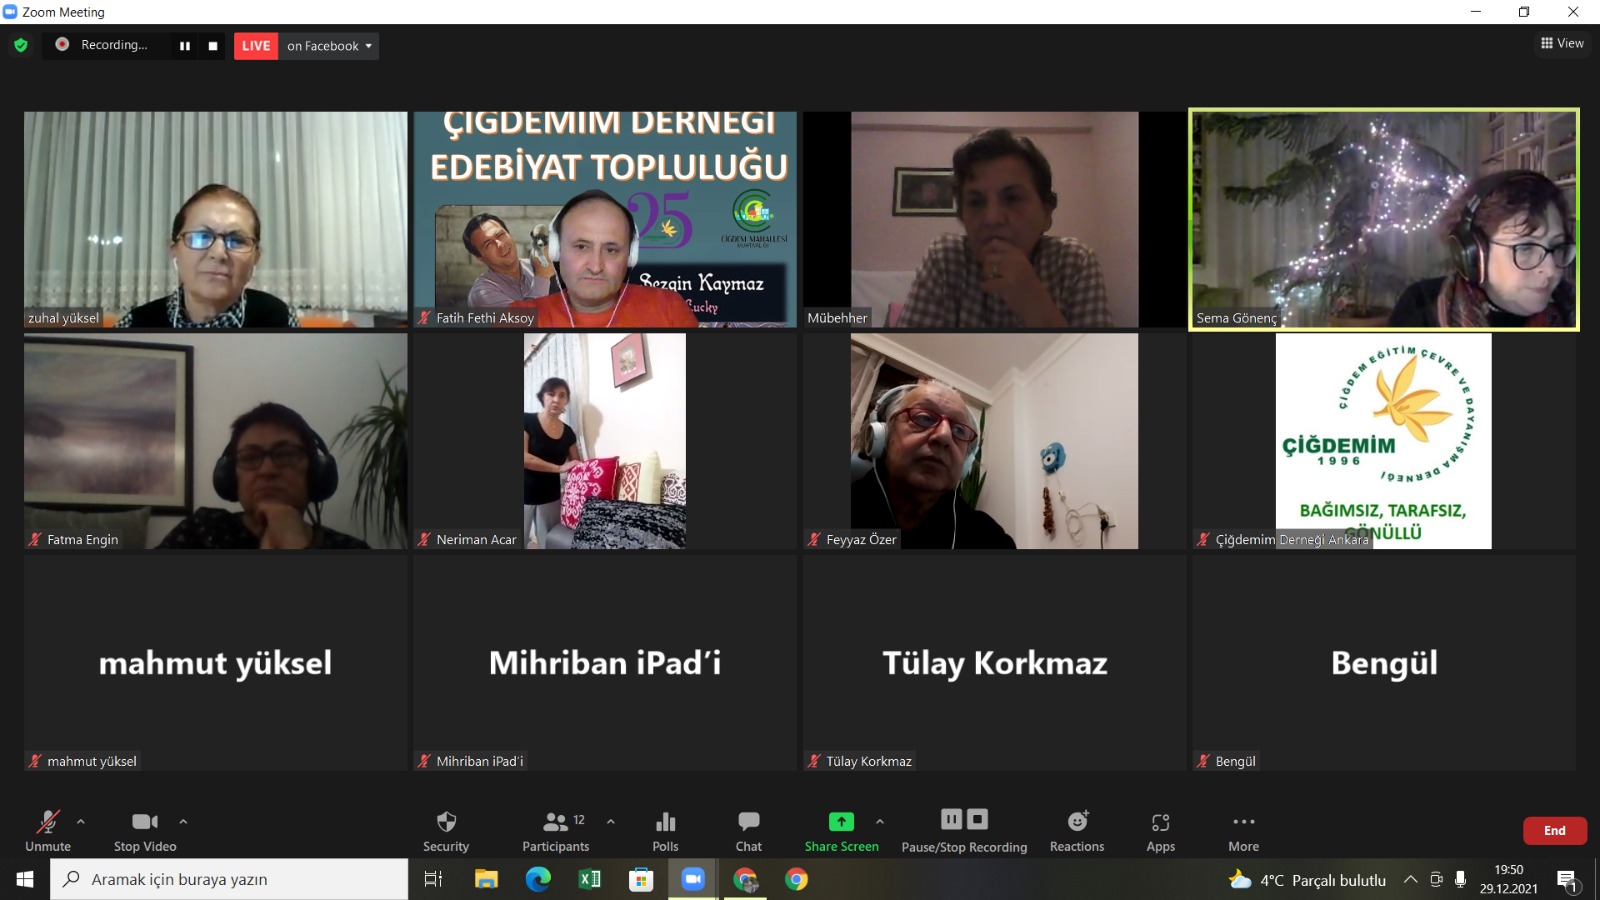1600x900 pixels.
Task: Open Microsoft Store from taskbar
Action: coord(641,879)
